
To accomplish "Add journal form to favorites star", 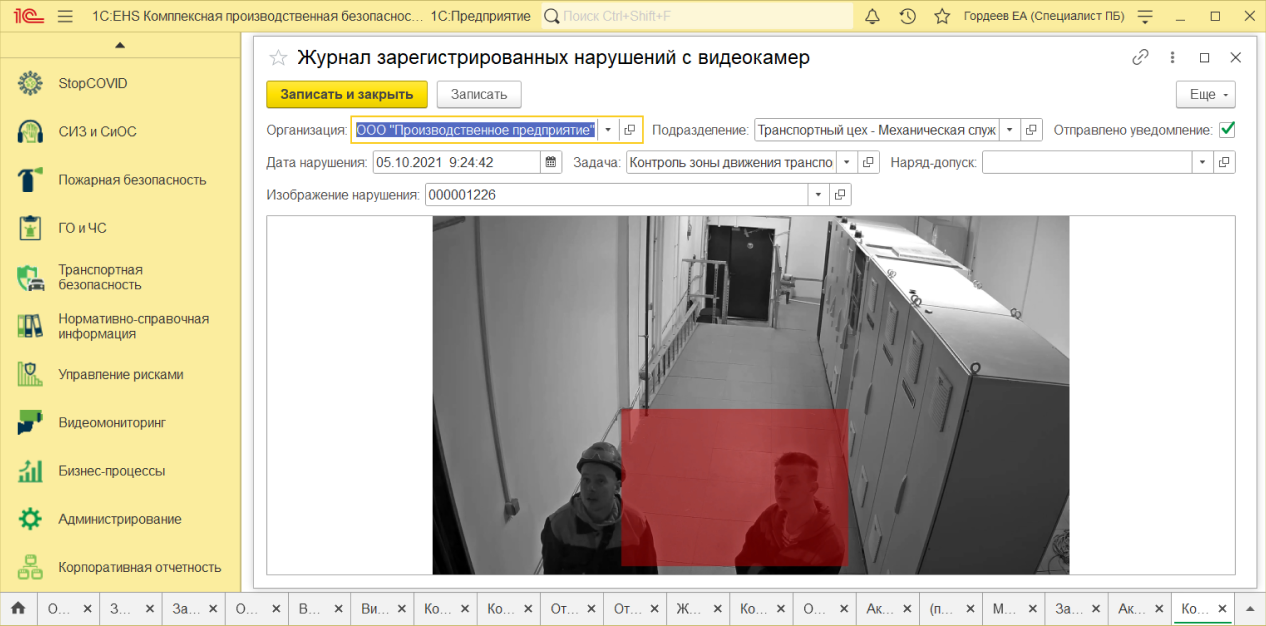I will pos(279,58).
